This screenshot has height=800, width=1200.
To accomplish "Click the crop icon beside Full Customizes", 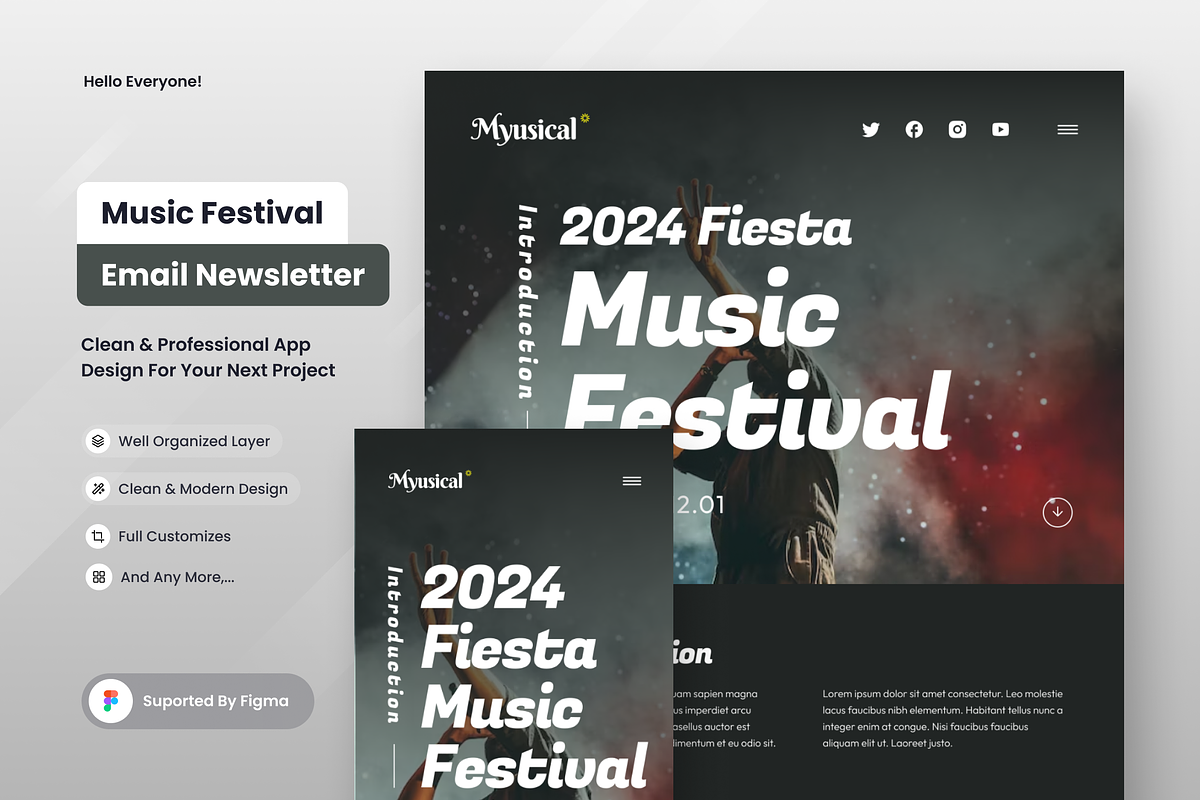I will 98,536.
